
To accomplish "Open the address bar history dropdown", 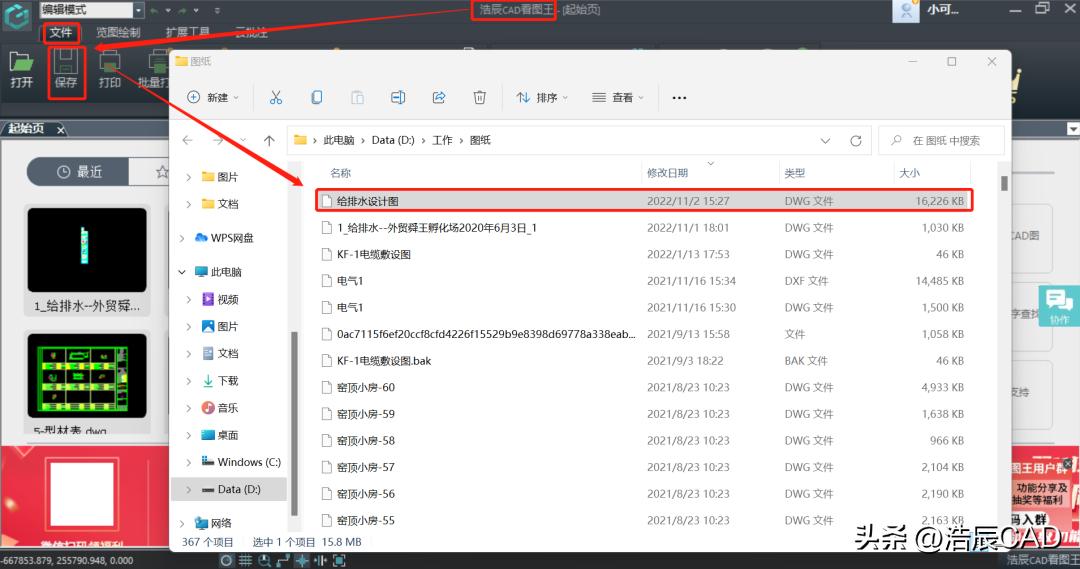I will pyautogui.click(x=825, y=141).
